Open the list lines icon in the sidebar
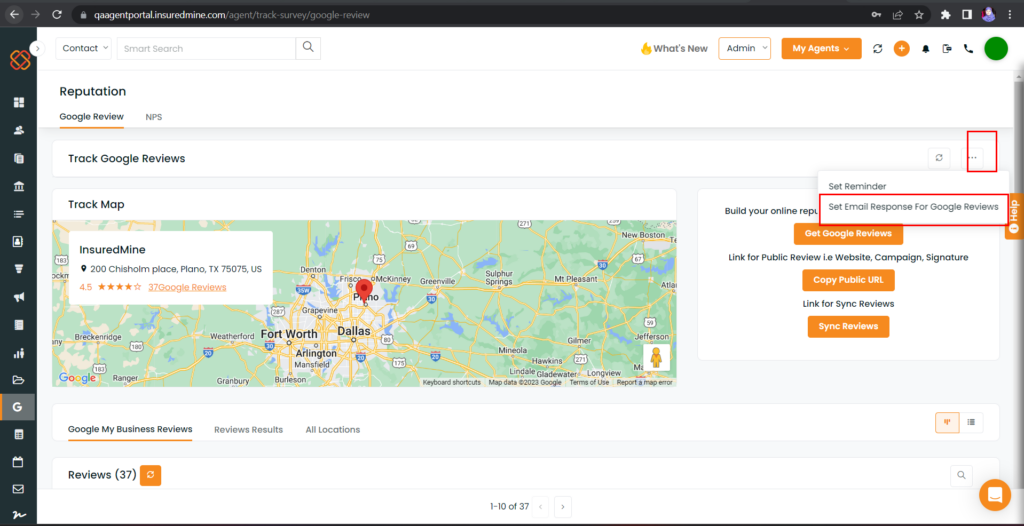This screenshot has height=526, width=1024. (18, 214)
